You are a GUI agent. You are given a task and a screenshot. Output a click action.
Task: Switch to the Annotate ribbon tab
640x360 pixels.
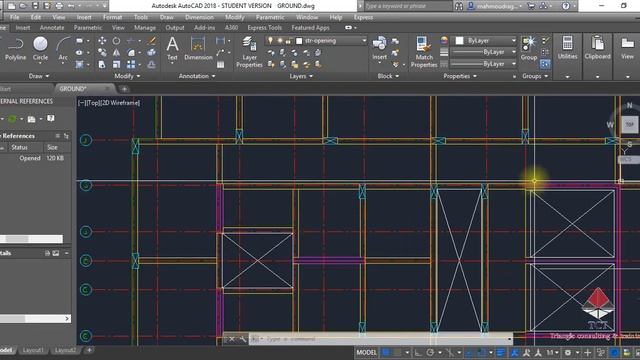click(52, 27)
